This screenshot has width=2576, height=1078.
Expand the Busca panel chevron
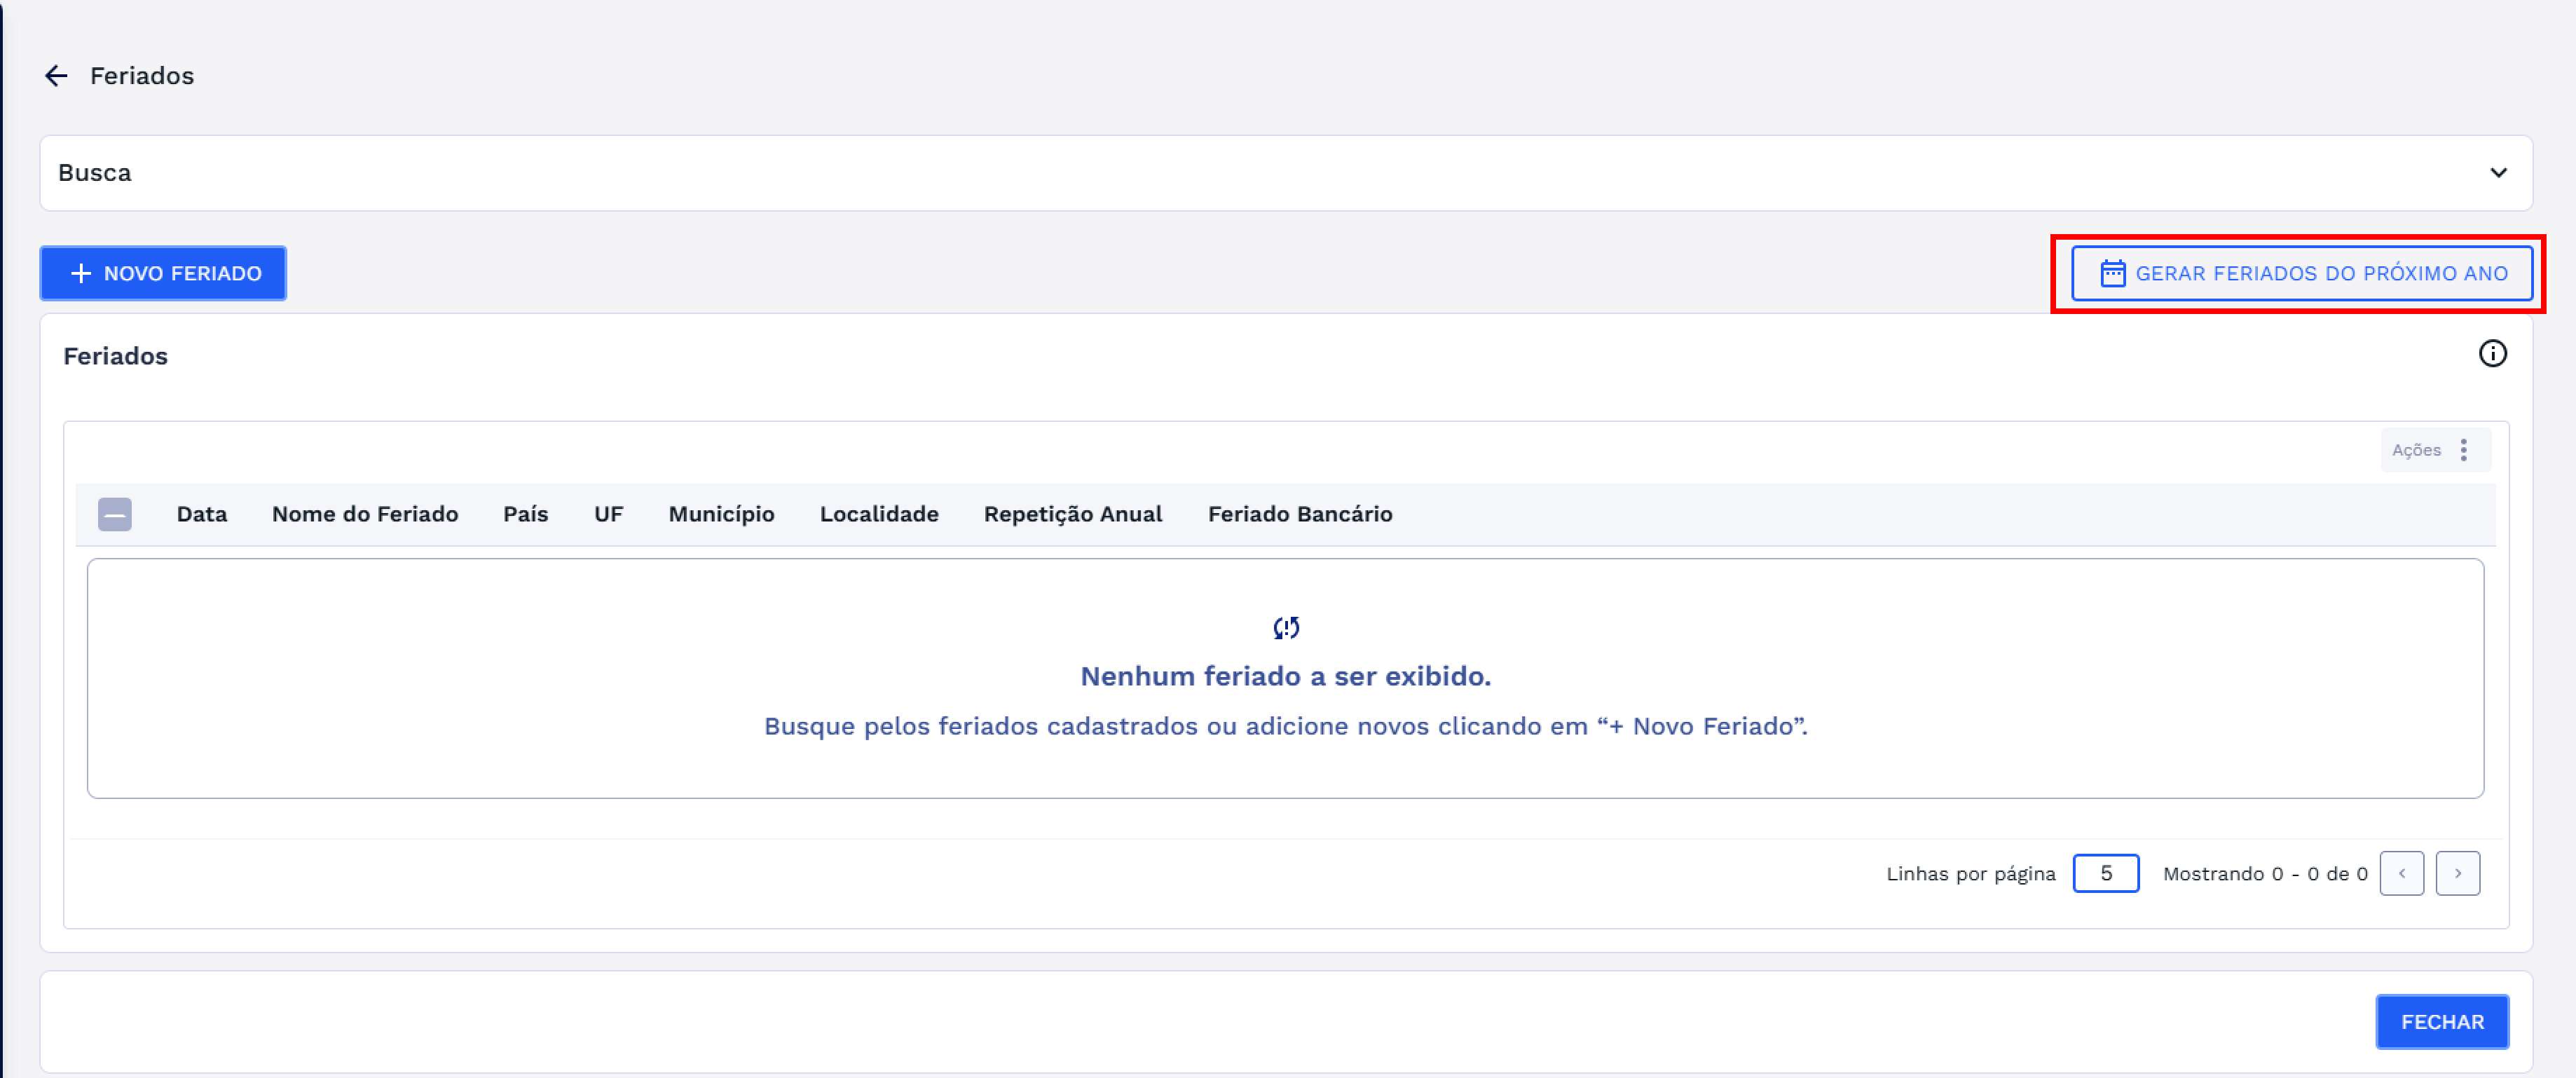[x=2498, y=173]
